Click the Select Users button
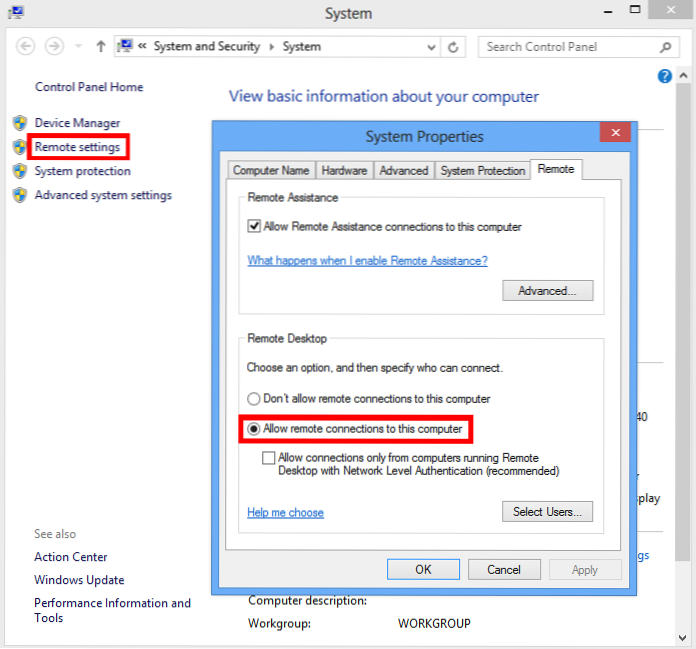 (x=547, y=512)
